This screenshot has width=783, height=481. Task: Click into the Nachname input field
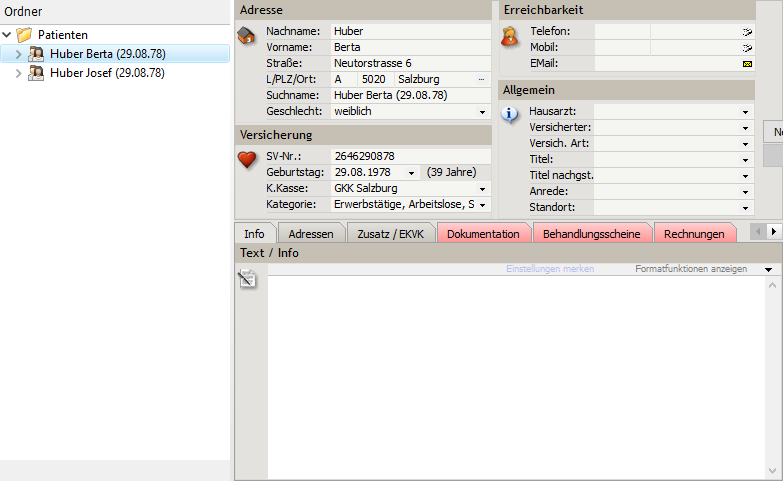pos(409,31)
